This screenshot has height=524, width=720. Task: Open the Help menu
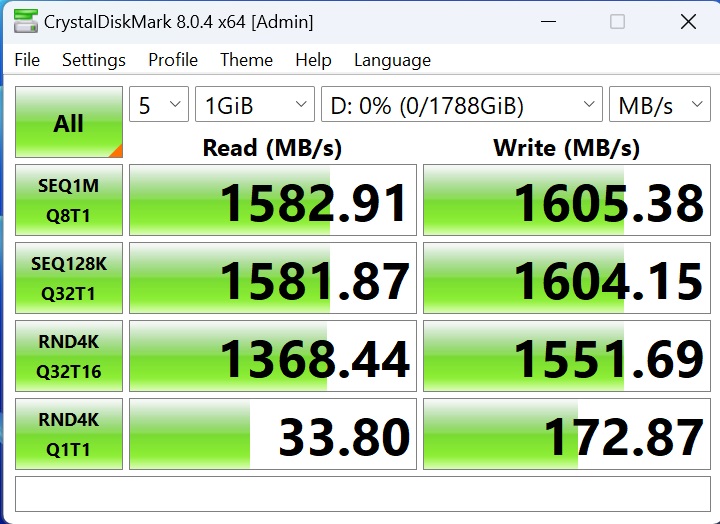coord(313,60)
